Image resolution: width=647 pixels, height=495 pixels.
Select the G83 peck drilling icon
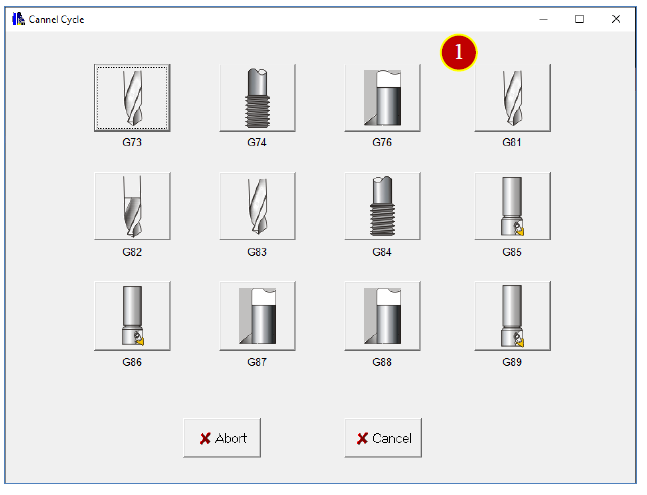257,206
